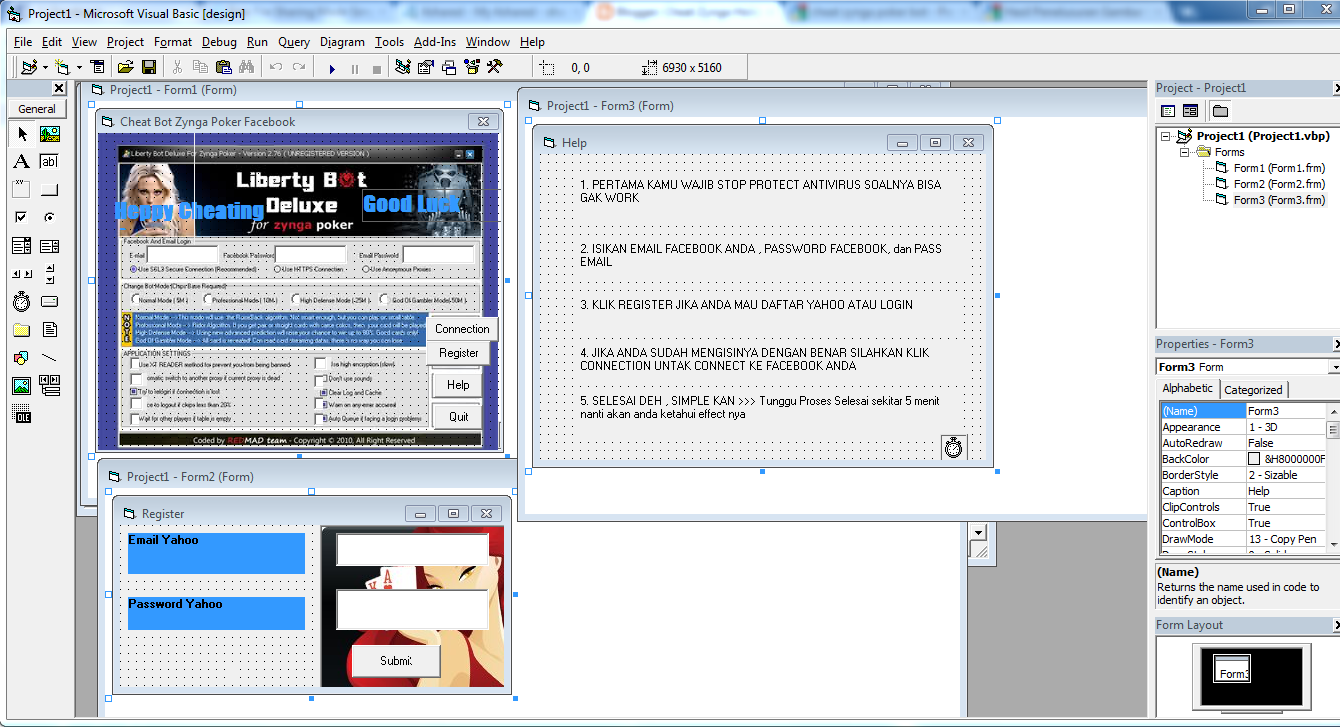Select the FileListBox control tool
Image resolution: width=1340 pixels, height=727 pixels.
tap(50, 330)
